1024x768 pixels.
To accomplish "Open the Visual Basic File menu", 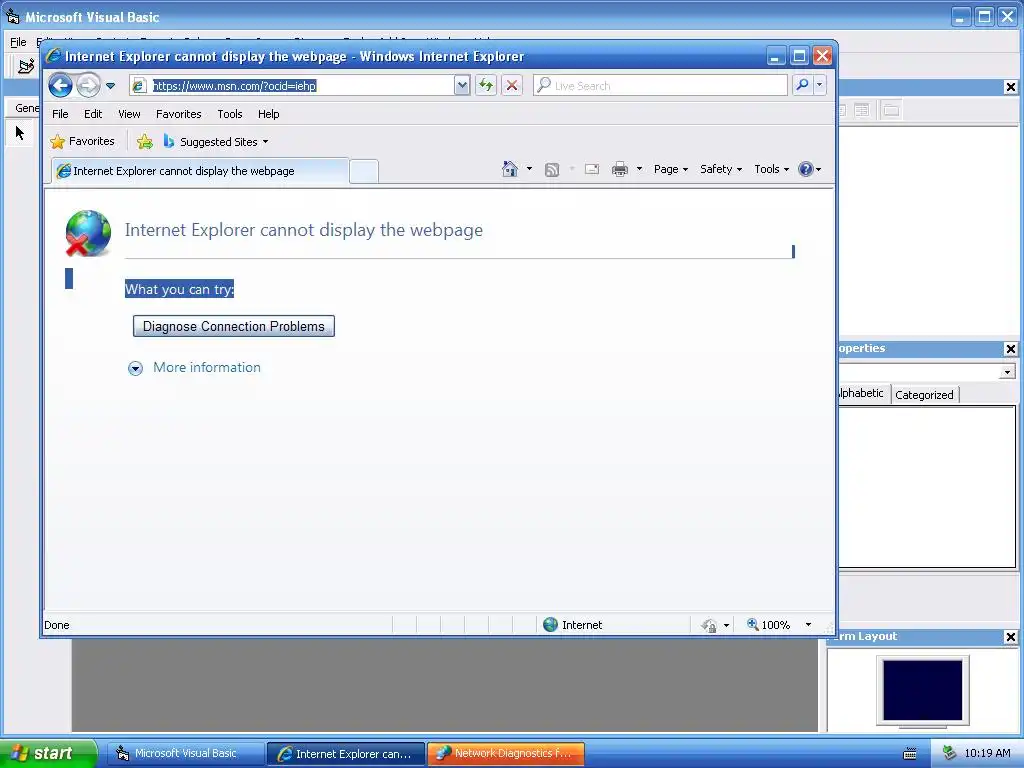I will point(18,42).
